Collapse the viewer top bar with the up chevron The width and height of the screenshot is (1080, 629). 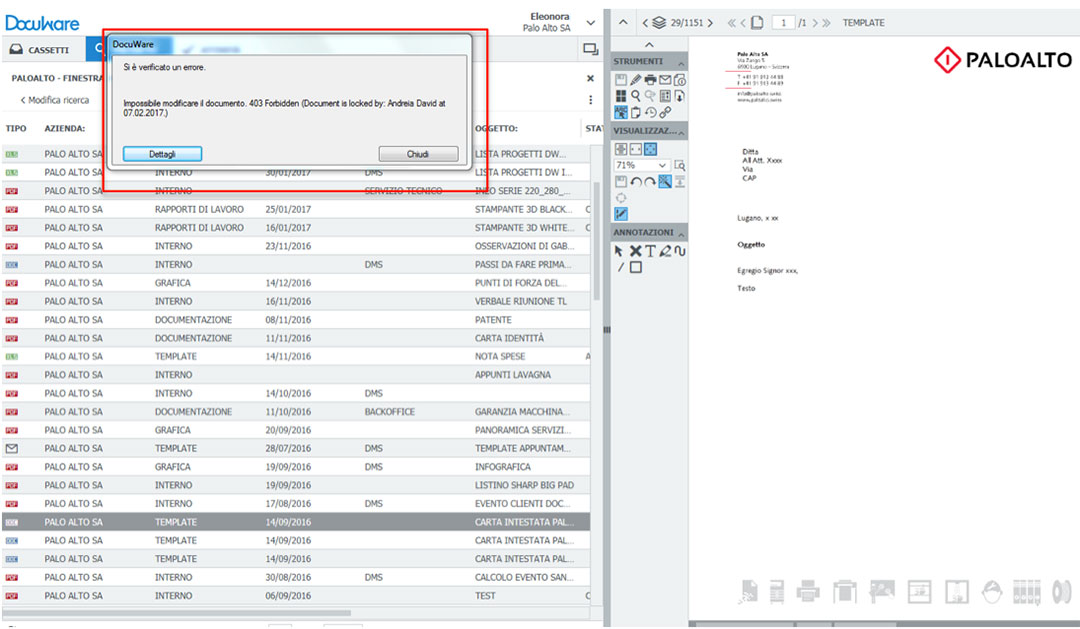click(623, 23)
